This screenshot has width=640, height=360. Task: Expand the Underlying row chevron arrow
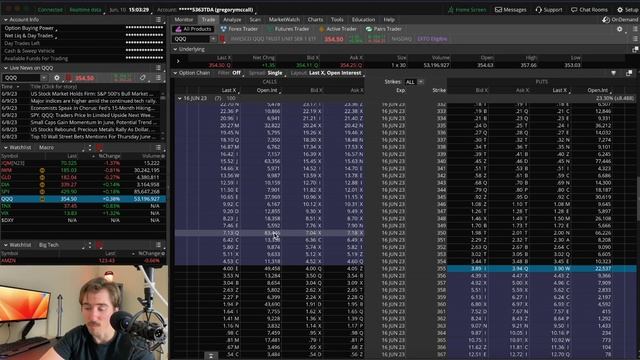(178, 61)
